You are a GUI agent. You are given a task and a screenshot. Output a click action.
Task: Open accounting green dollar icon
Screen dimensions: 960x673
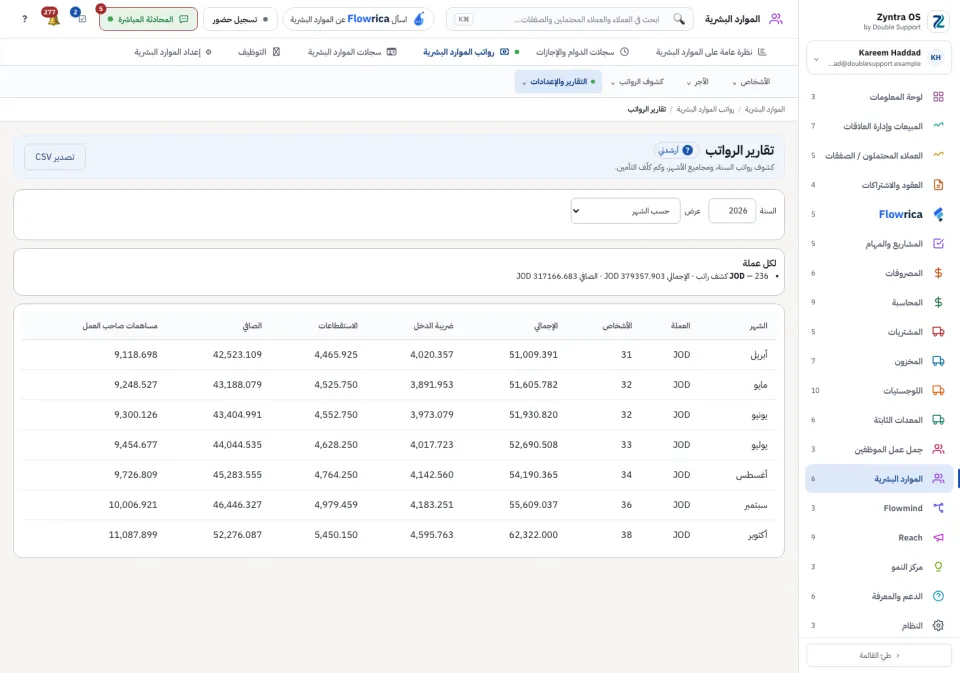coord(938,302)
